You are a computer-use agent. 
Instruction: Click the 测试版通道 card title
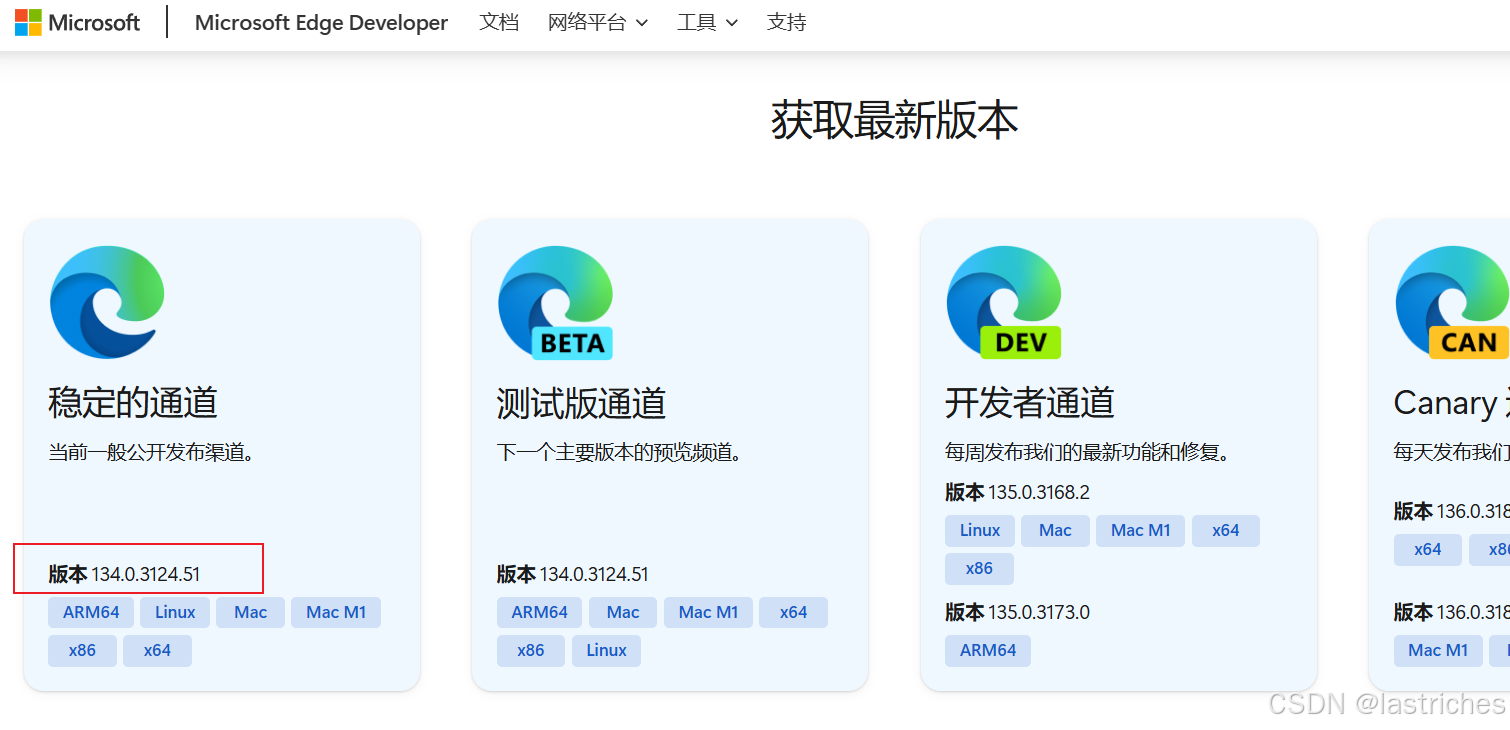(581, 403)
